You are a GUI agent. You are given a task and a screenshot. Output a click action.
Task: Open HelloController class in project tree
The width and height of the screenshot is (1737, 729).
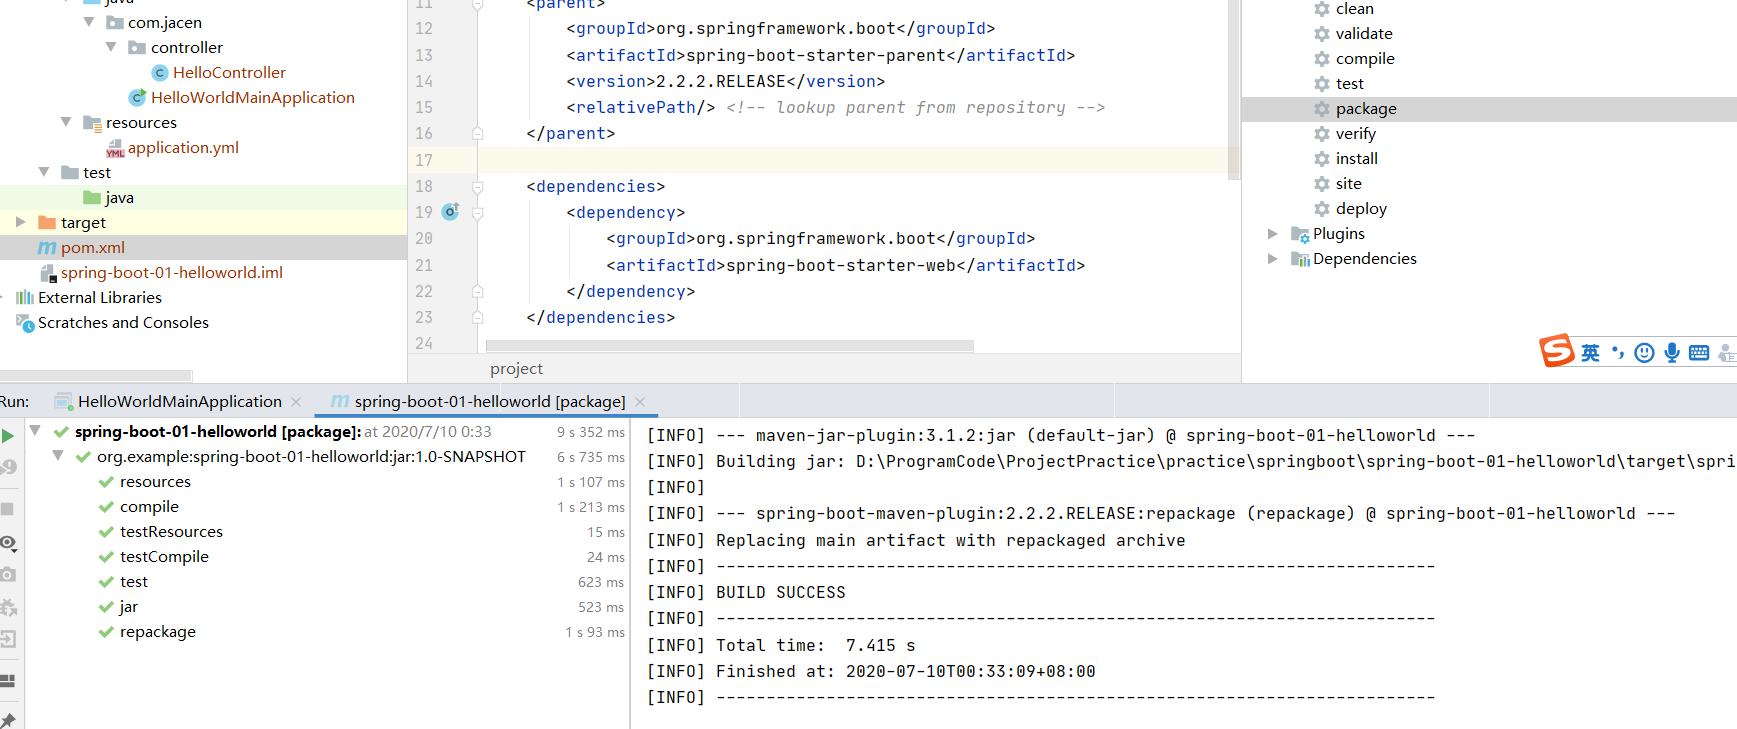pos(229,73)
